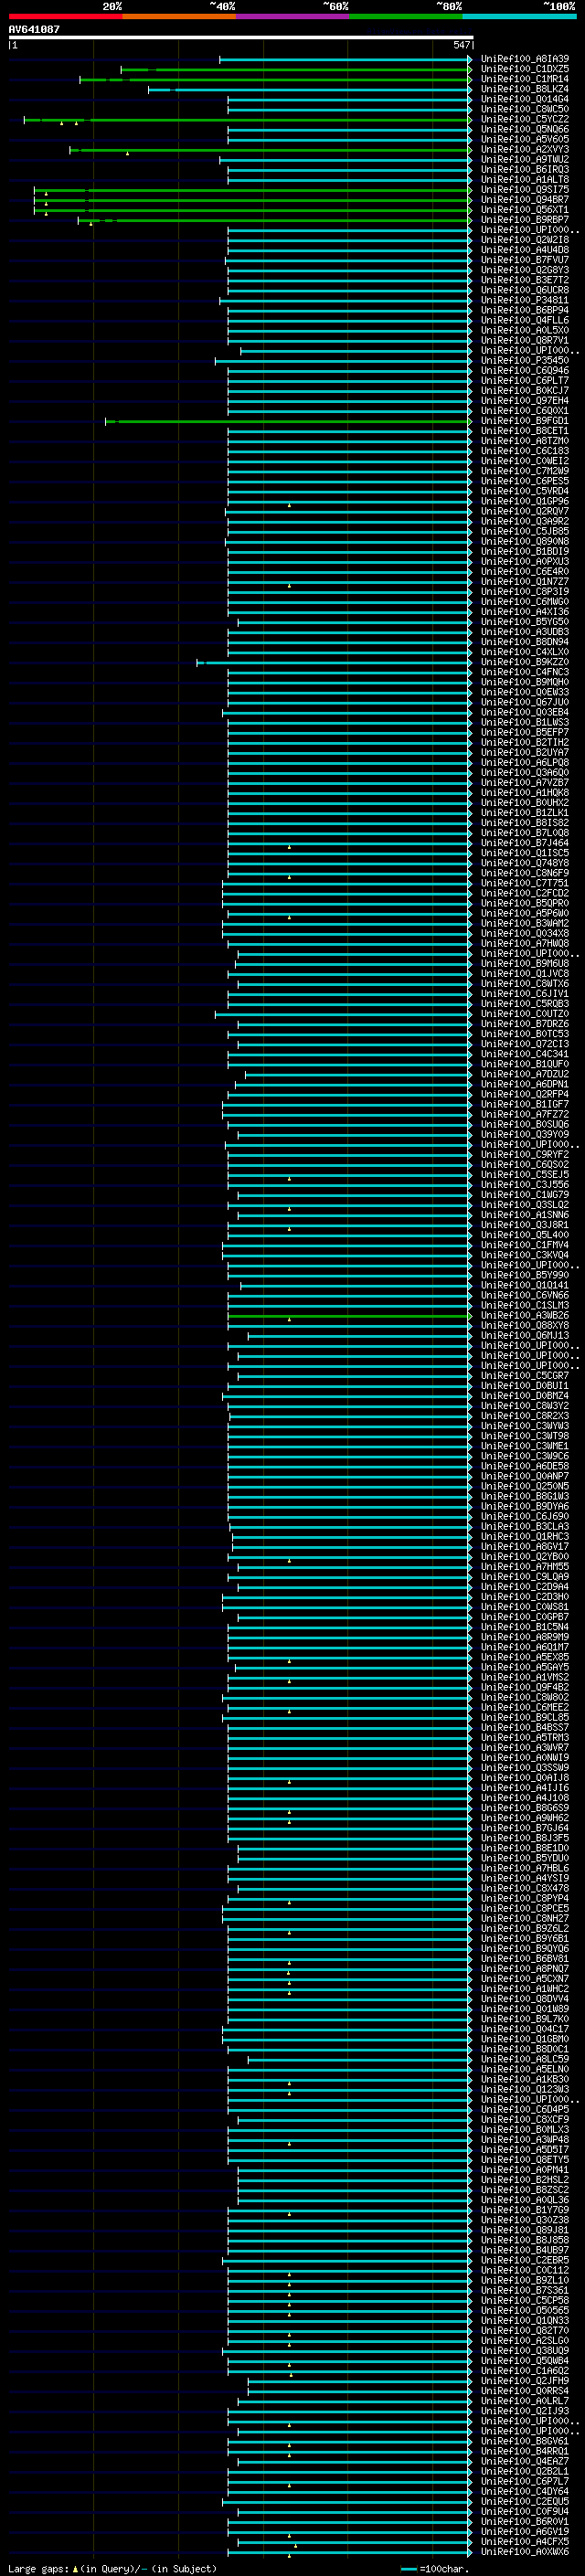Select hit UniRef100_Q67JU0
The image size is (585, 2576).
tap(524, 702)
